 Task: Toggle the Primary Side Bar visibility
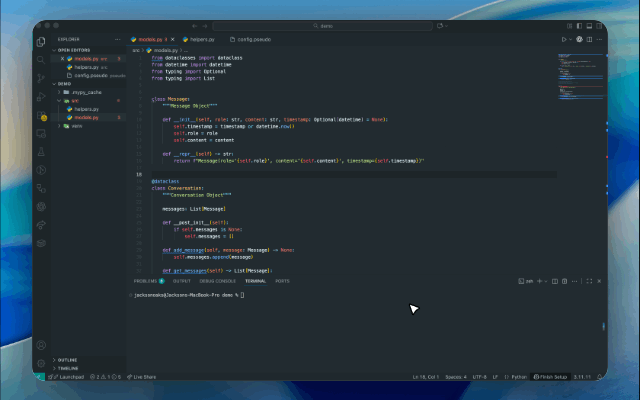(x=579, y=26)
